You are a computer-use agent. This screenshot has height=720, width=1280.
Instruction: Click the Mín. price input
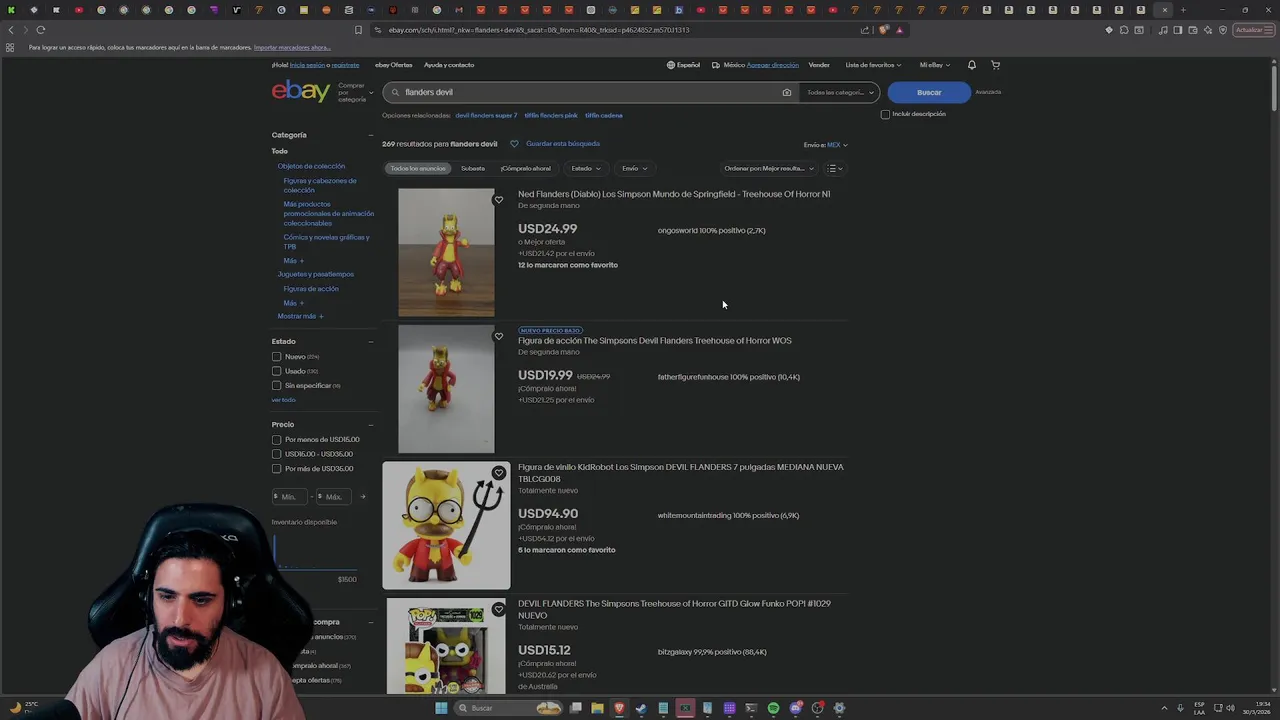click(x=290, y=496)
